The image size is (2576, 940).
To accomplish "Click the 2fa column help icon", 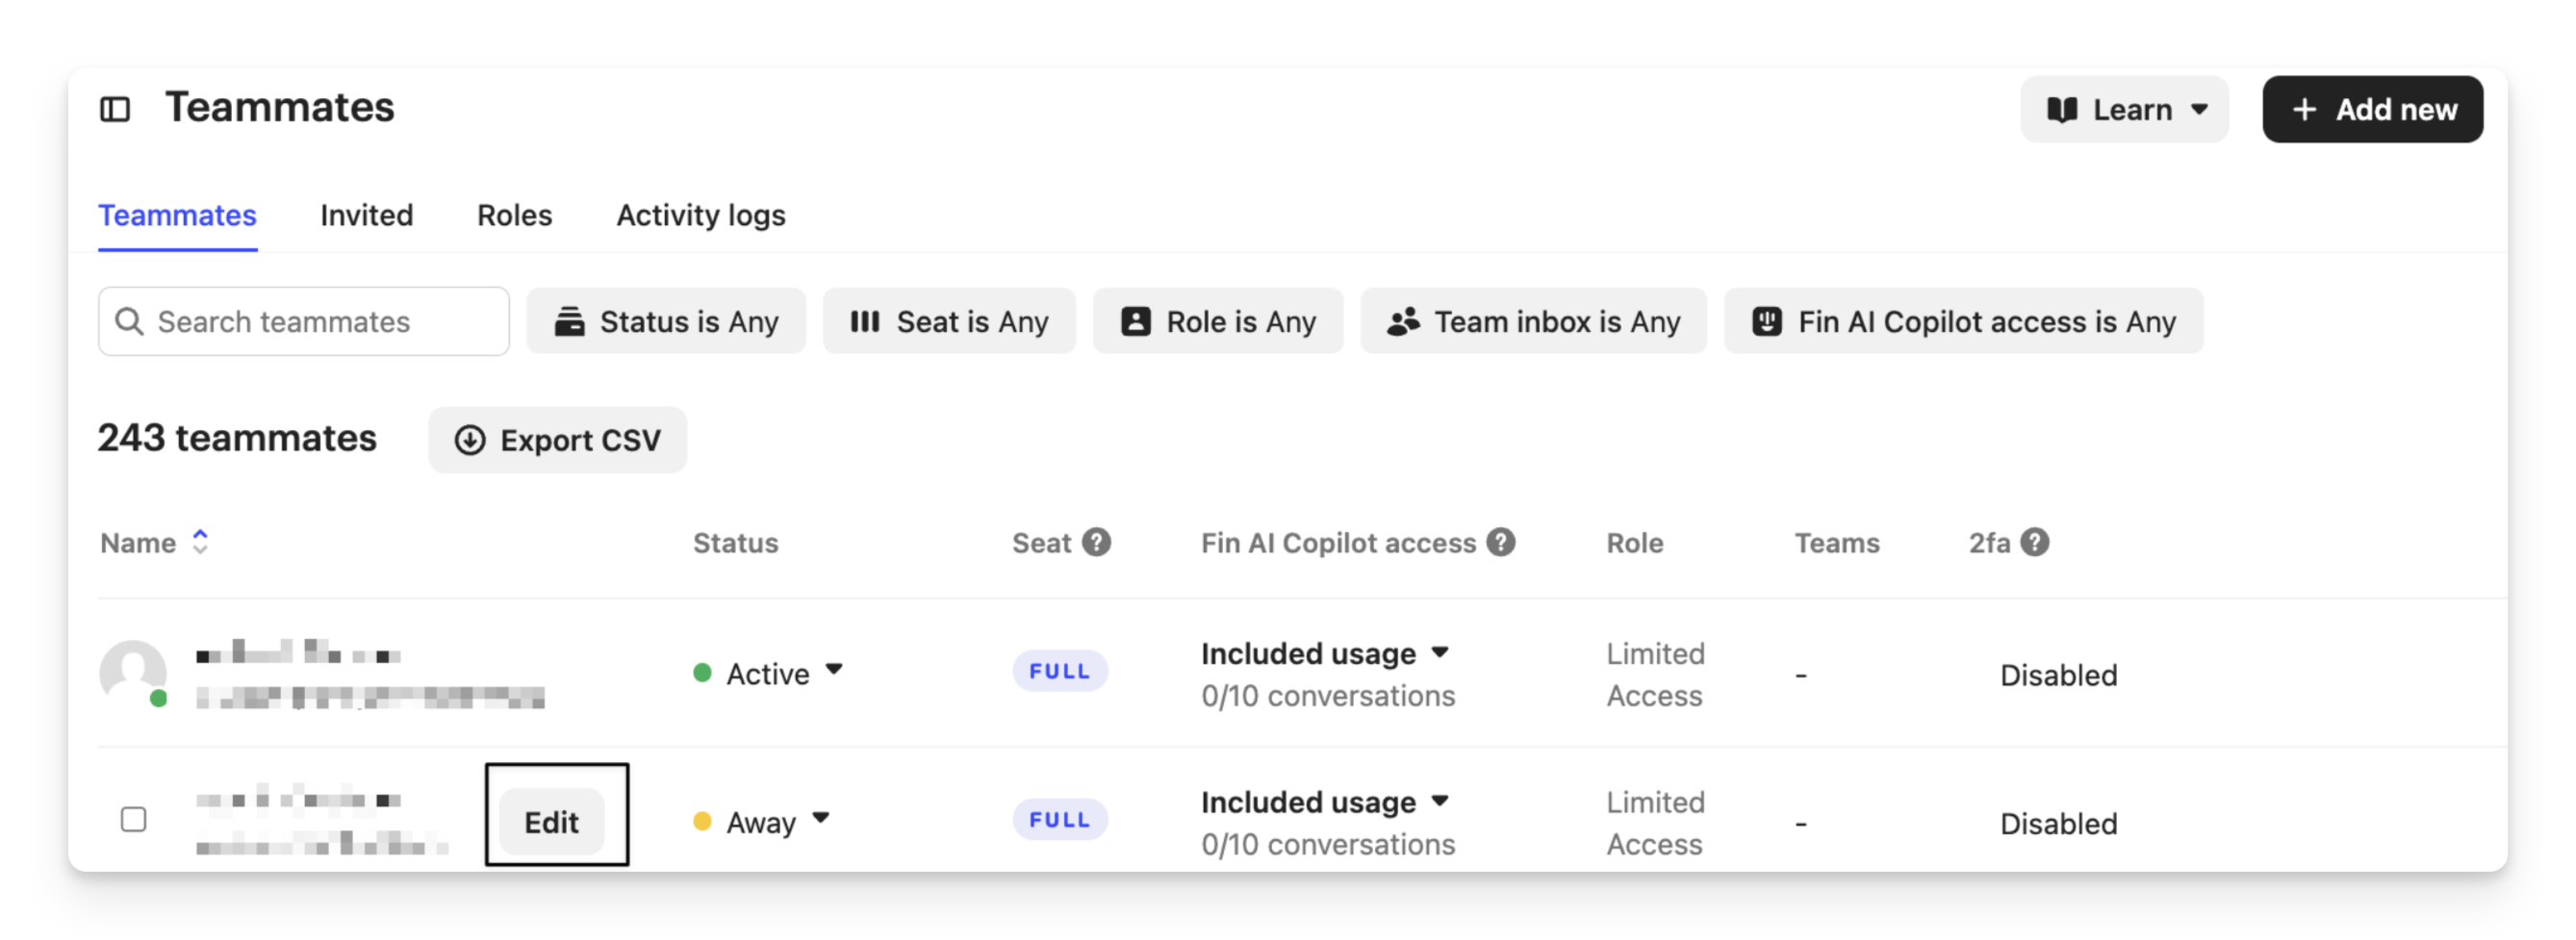I will click(2034, 542).
